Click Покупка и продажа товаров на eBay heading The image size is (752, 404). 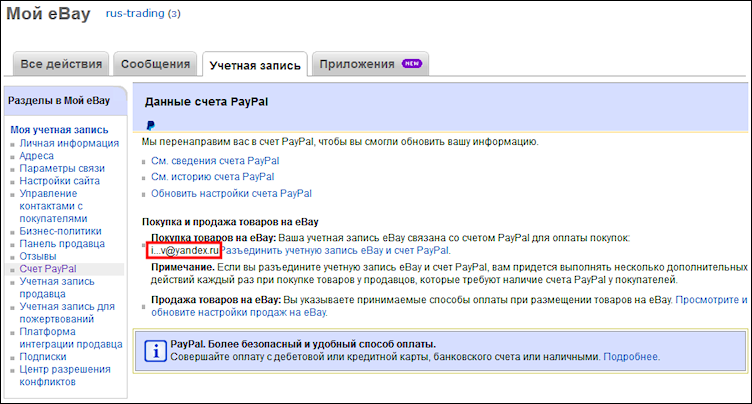(x=230, y=222)
